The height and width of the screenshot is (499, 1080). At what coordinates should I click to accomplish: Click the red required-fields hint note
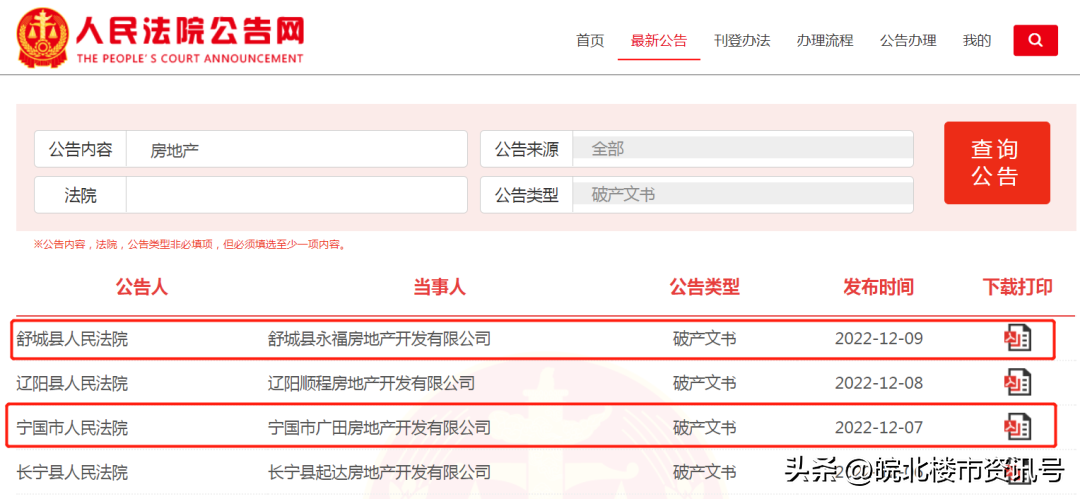point(189,244)
